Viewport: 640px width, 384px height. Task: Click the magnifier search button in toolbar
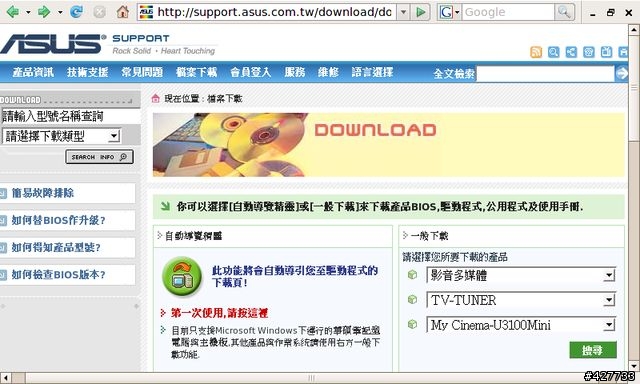click(x=564, y=12)
